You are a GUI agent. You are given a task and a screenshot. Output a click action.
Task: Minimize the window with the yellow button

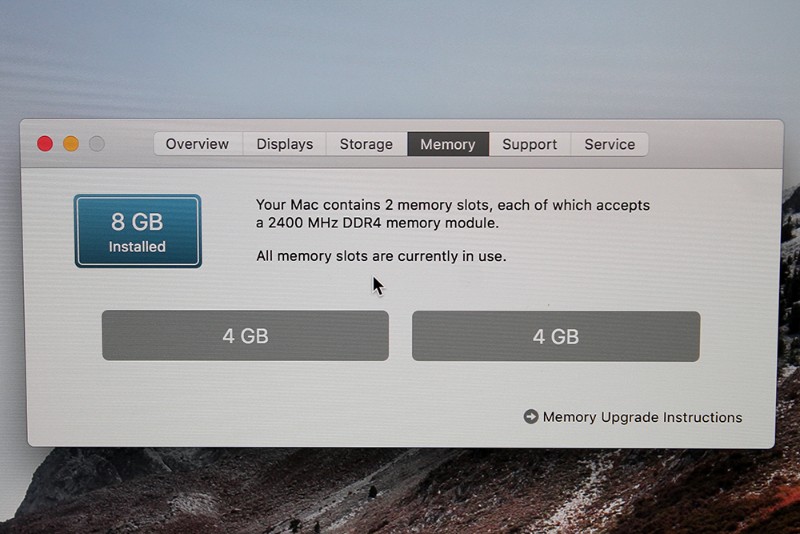71,144
